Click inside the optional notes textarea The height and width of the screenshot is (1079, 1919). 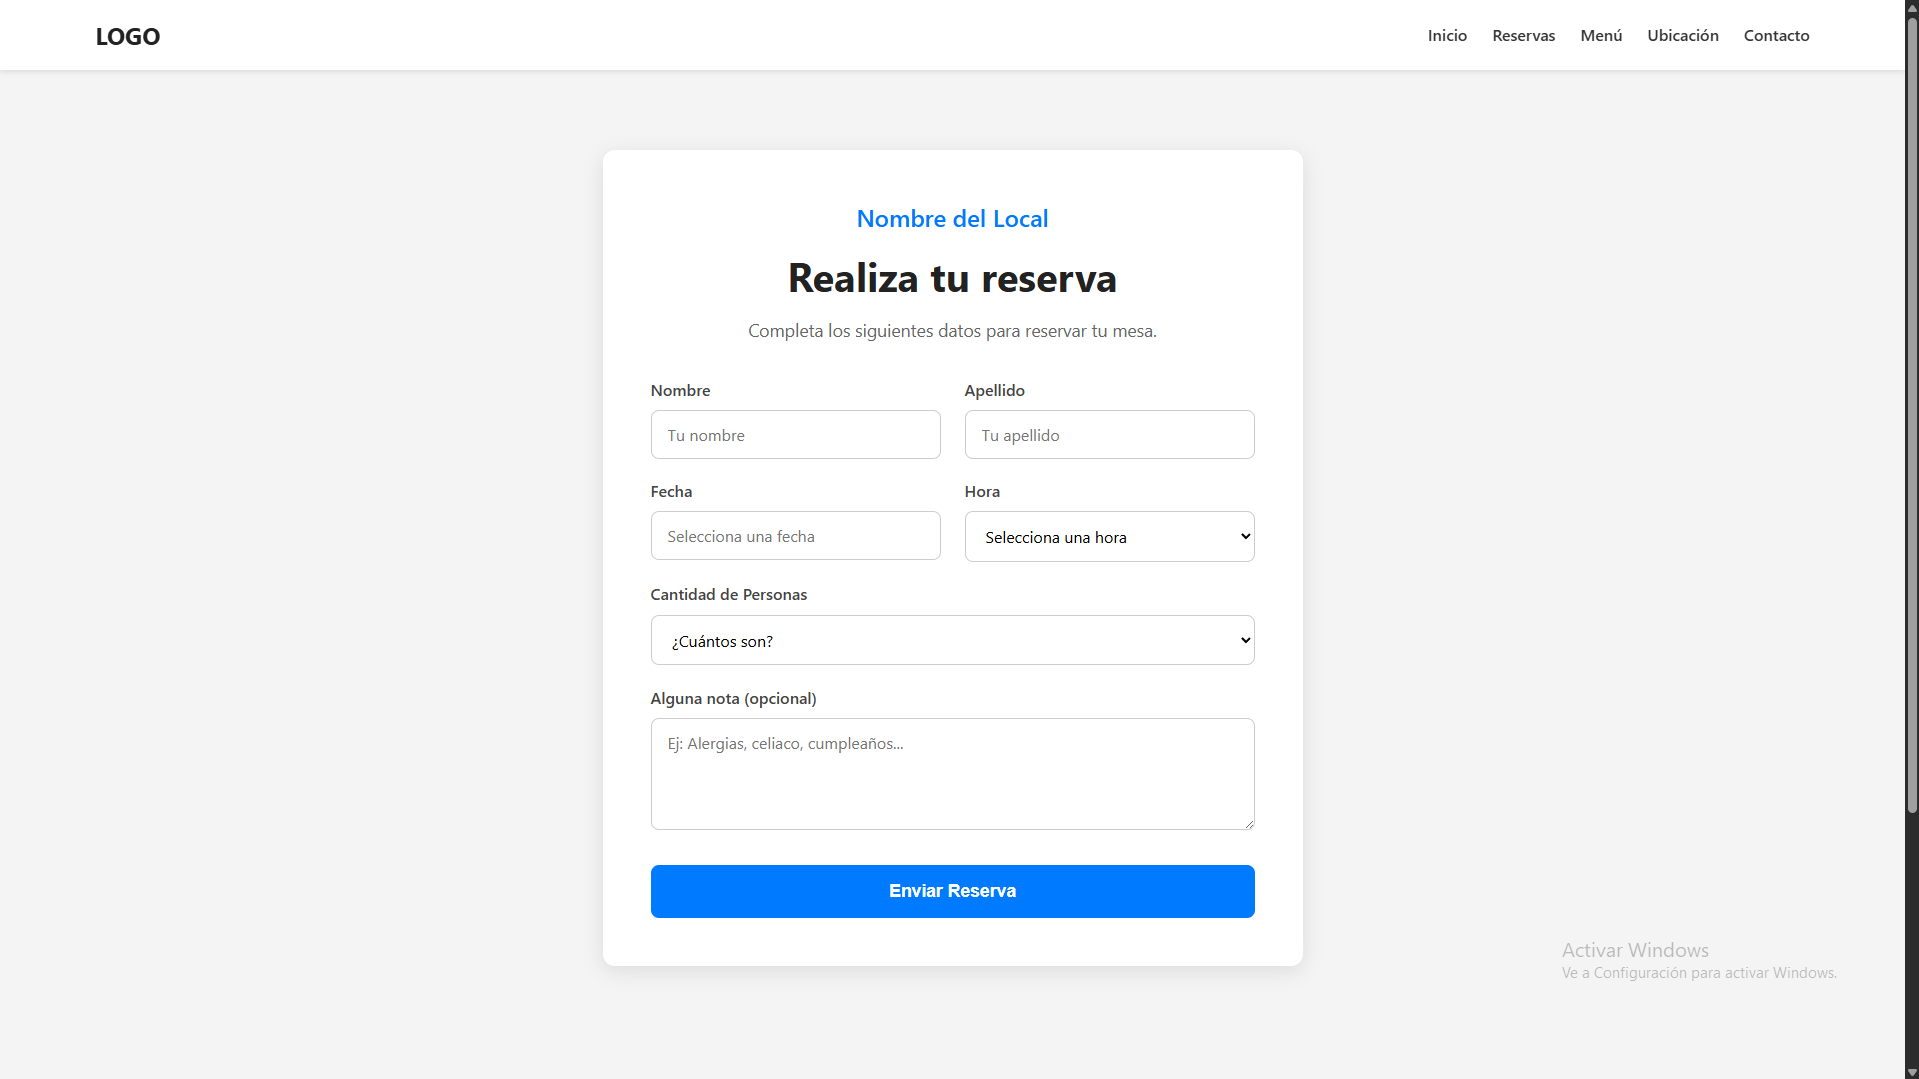951,774
